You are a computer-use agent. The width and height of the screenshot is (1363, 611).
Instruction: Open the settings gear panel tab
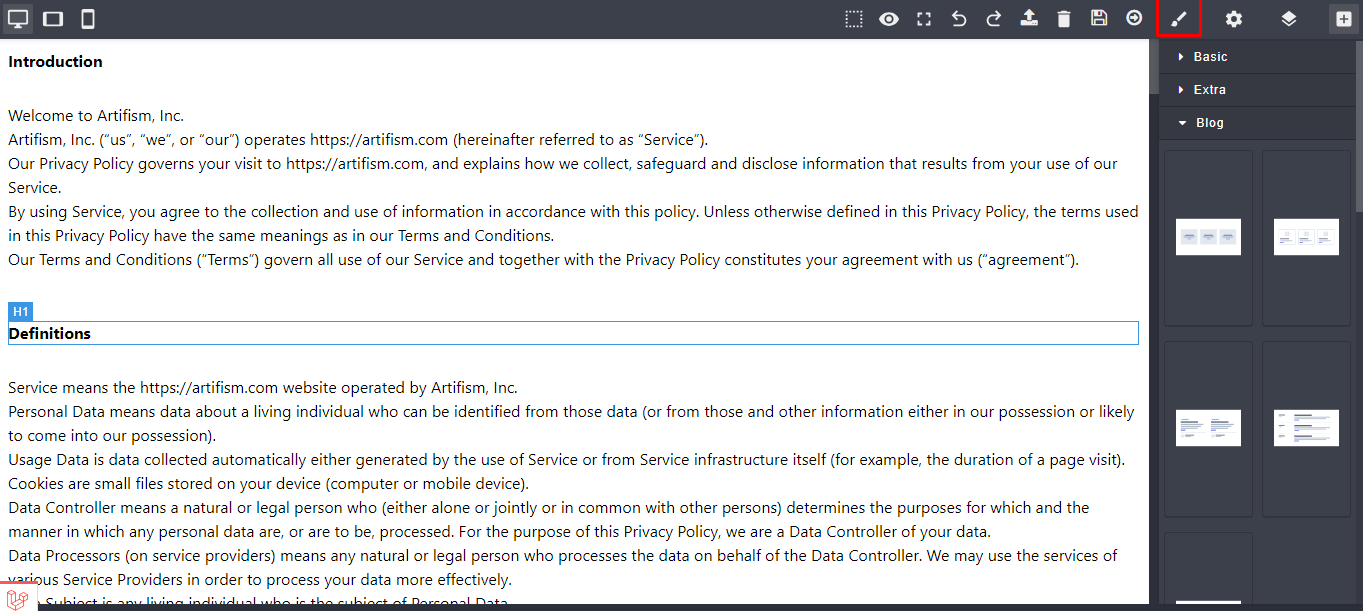pos(1234,19)
